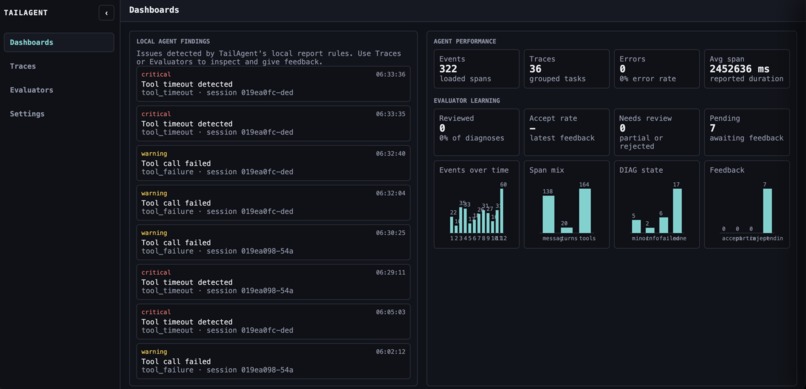This screenshot has width=806, height=389.
Task: Click the Feedback pending bar labeled 7
Action: (x=767, y=211)
